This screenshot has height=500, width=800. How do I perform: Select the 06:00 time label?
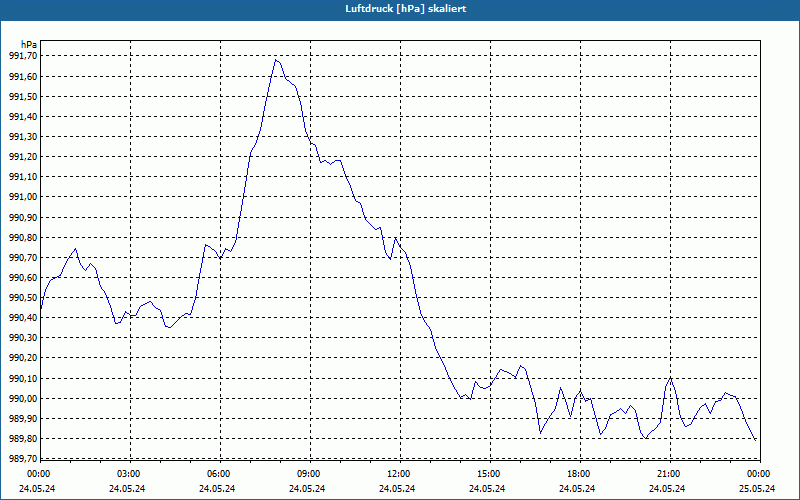218,474
